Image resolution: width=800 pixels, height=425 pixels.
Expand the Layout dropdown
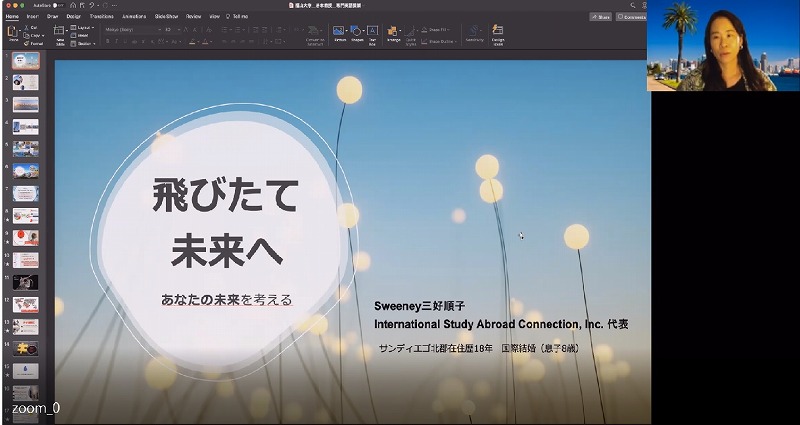click(85, 27)
